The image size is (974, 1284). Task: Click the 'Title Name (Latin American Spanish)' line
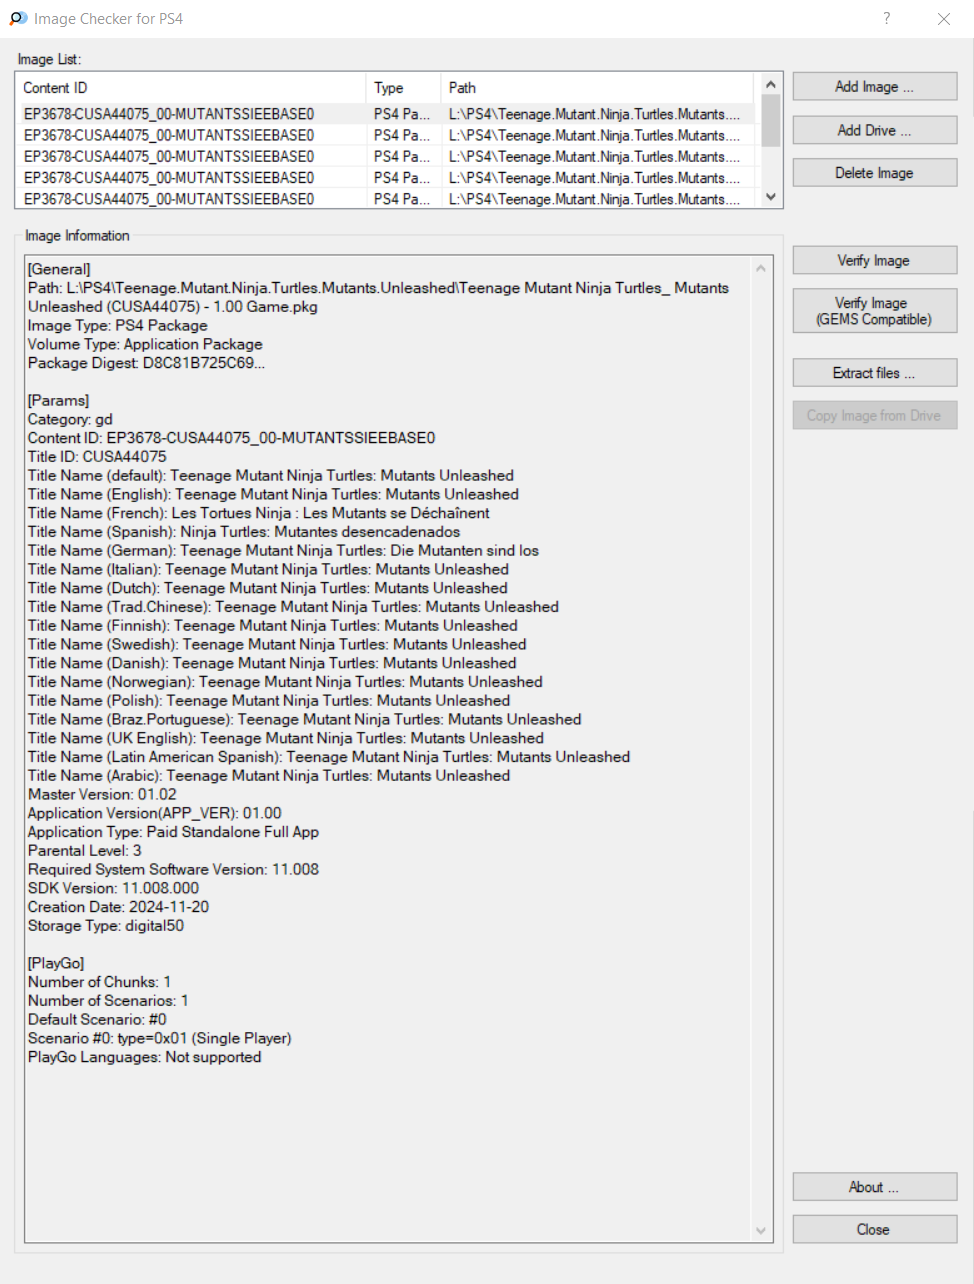pyautogui.click(x=329, y=757)
